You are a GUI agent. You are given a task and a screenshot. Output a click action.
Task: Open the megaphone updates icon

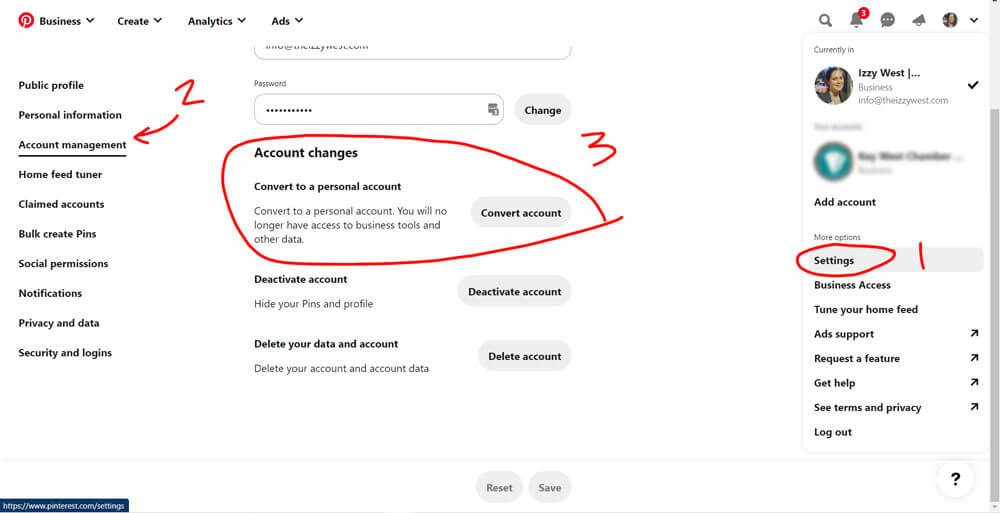coord(918,20)
